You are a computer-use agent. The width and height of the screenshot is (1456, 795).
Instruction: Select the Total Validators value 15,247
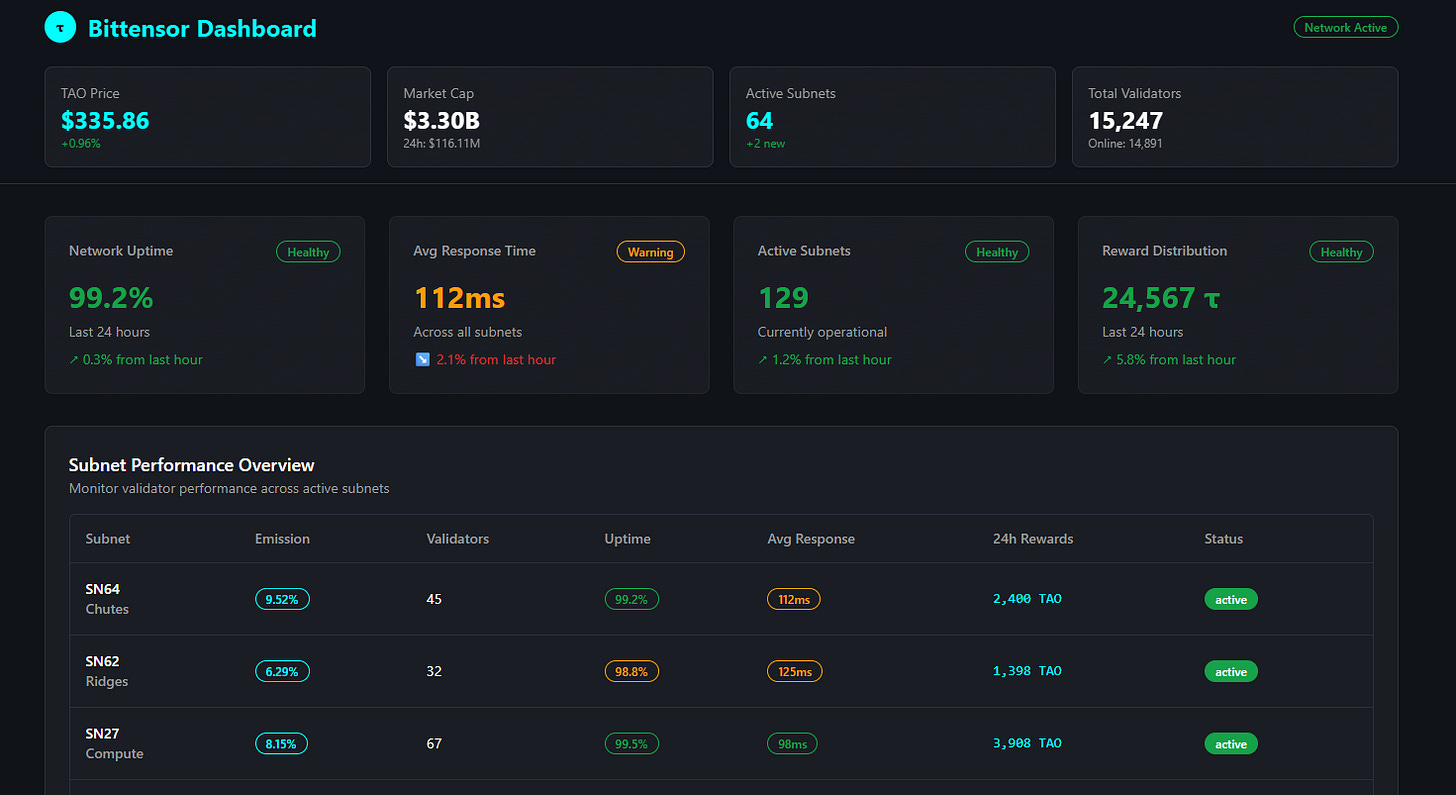click(1126, 121)
